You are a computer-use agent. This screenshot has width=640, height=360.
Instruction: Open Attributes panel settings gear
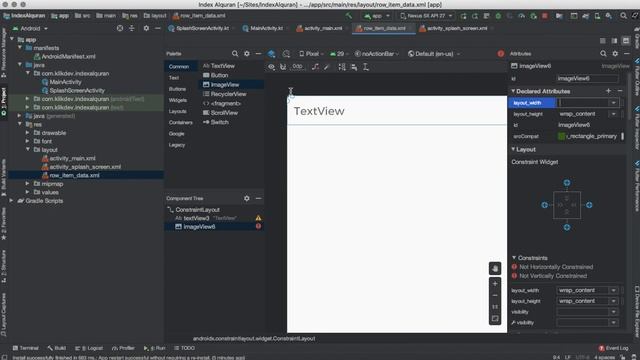click(615, 53)
